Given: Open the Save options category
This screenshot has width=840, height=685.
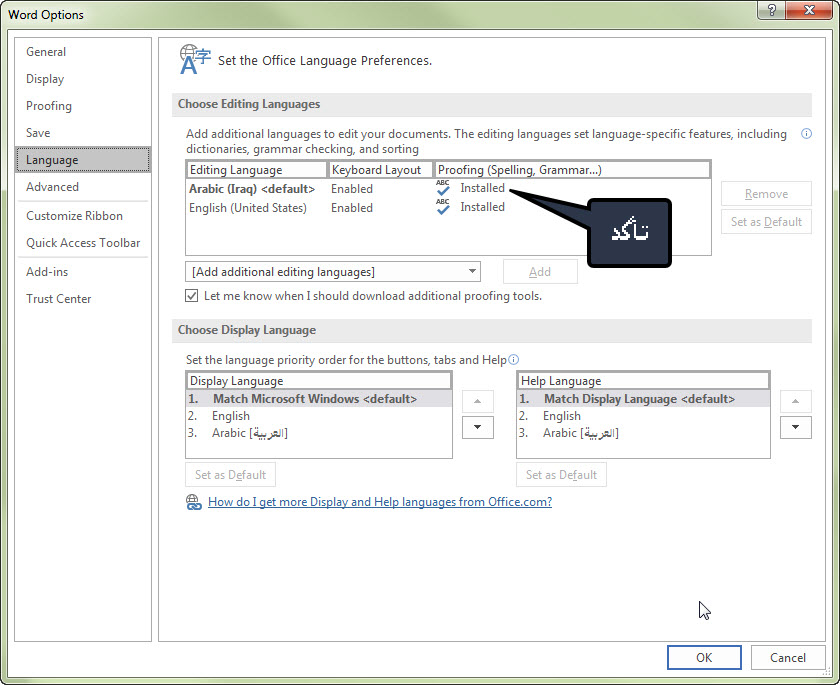Looking at the screenshot, I should click(83, 132).
